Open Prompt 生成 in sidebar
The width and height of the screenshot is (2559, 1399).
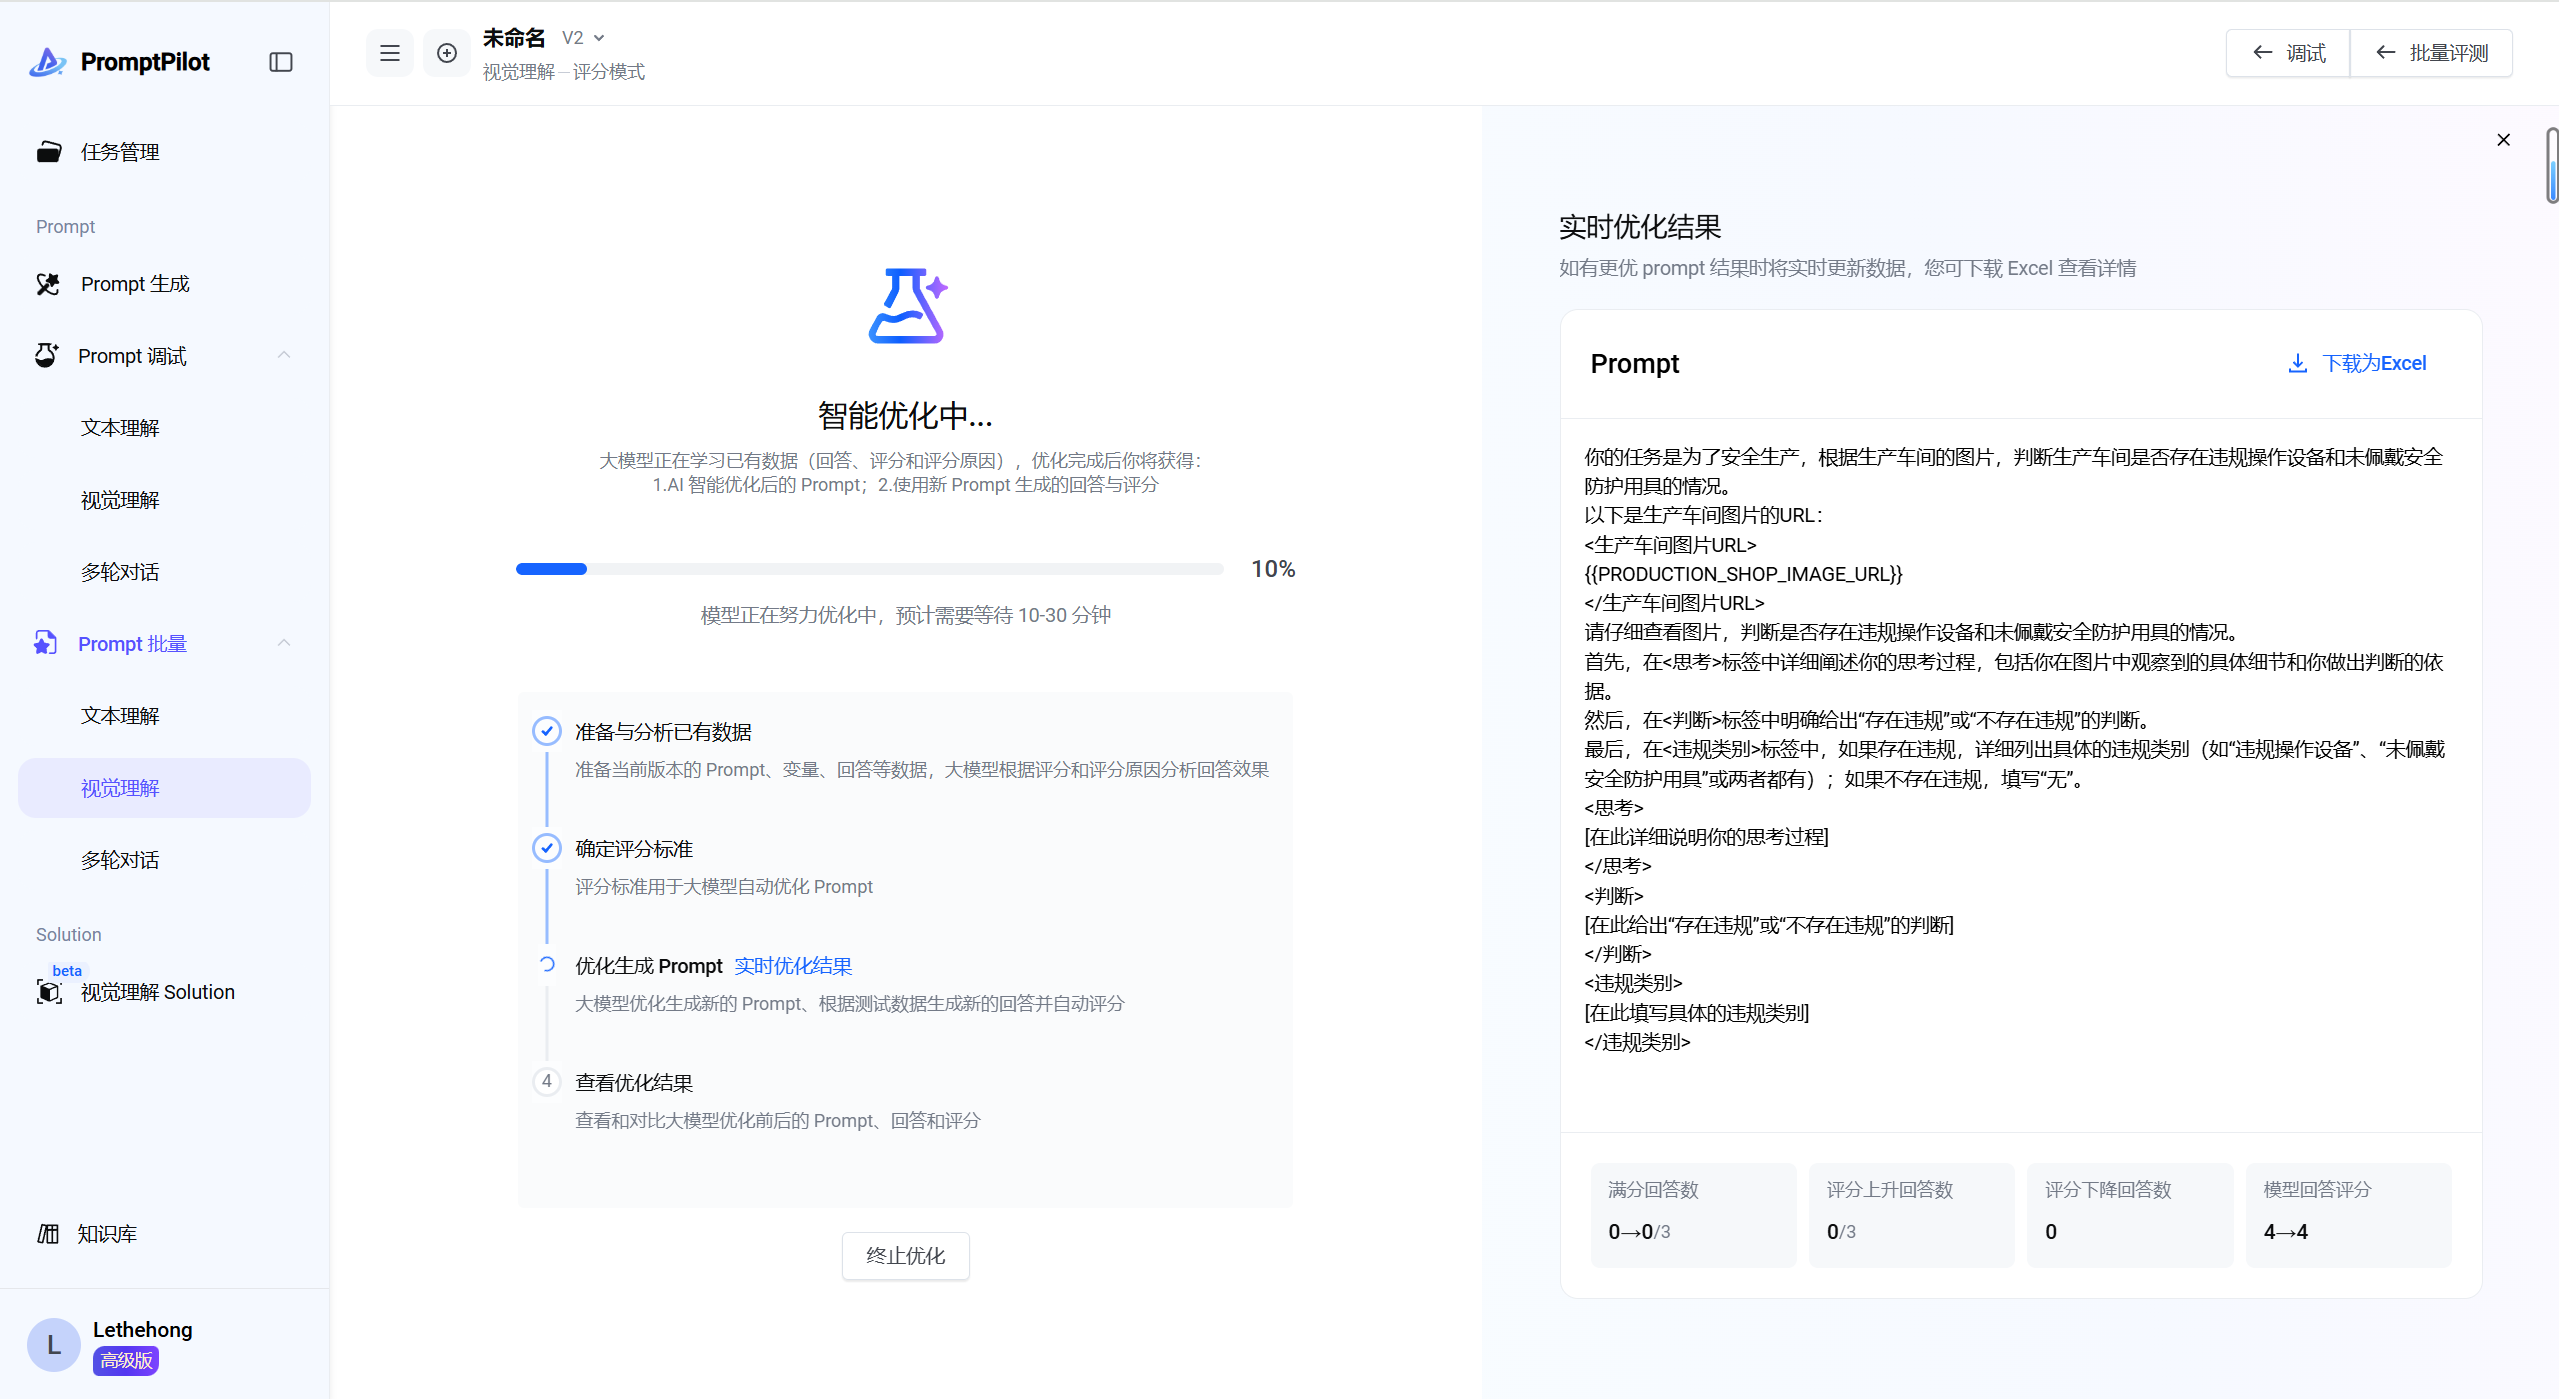click(135, 284)
